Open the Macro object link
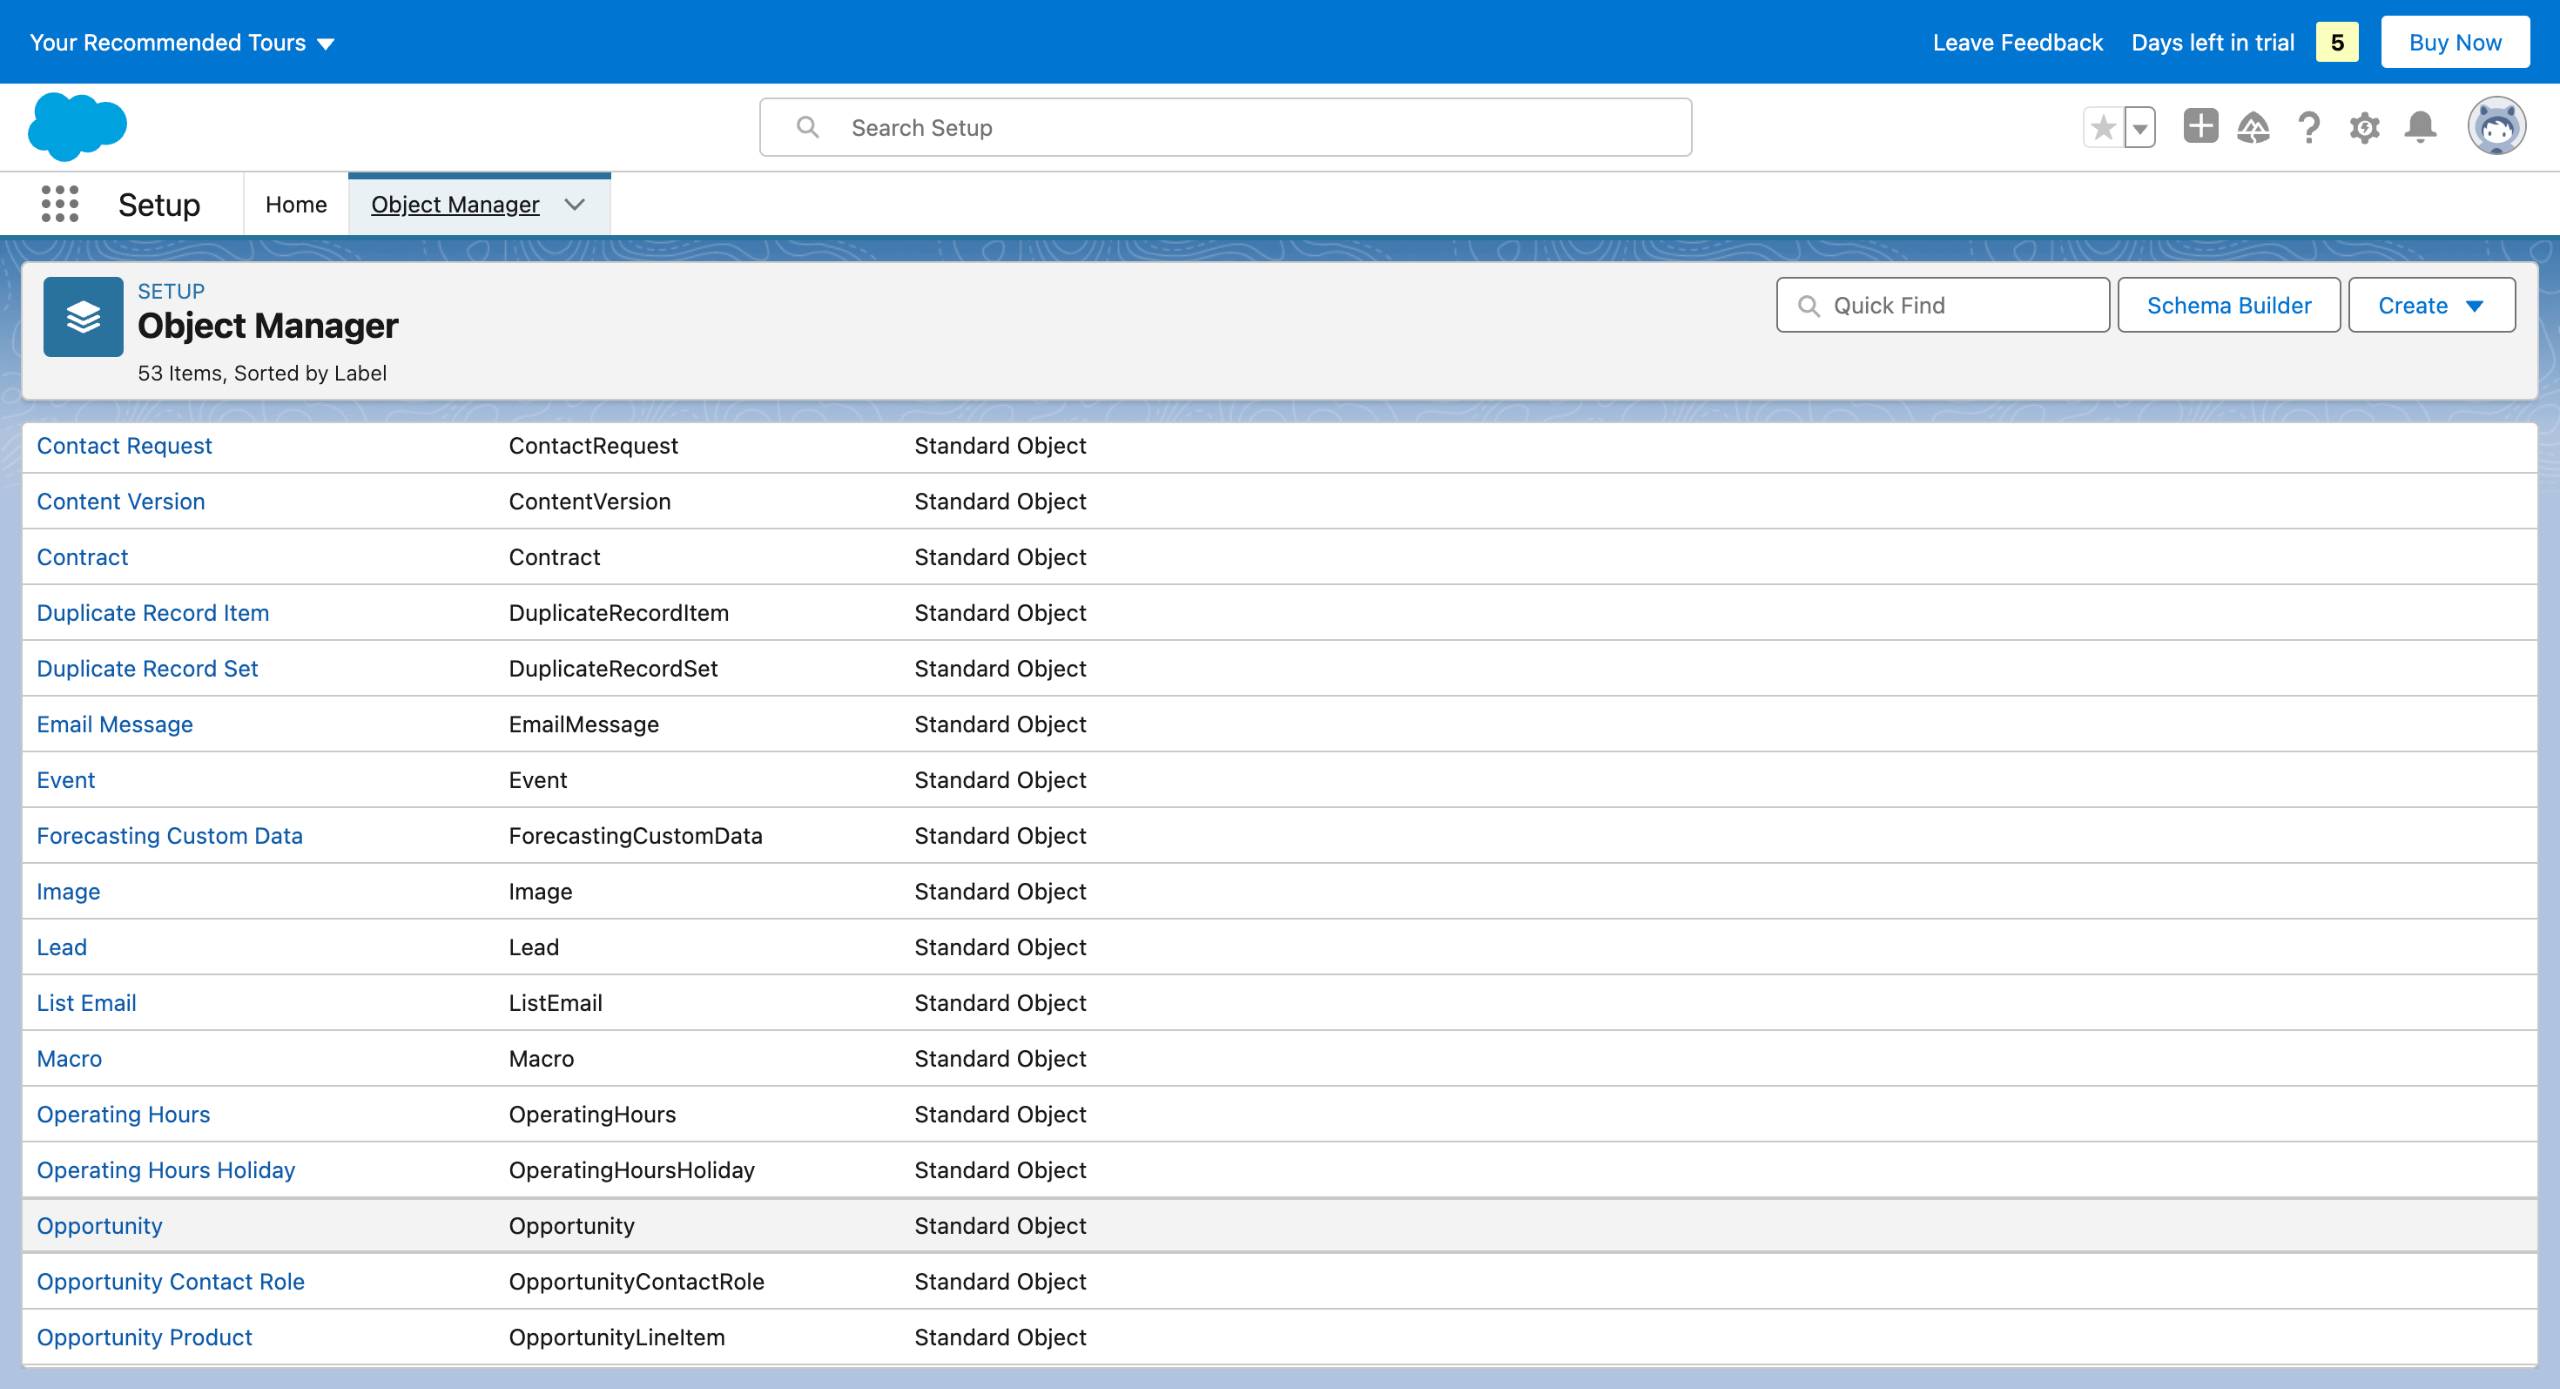The width and height of the screenshot is (2560, 1389). [x=69, y=1059]
